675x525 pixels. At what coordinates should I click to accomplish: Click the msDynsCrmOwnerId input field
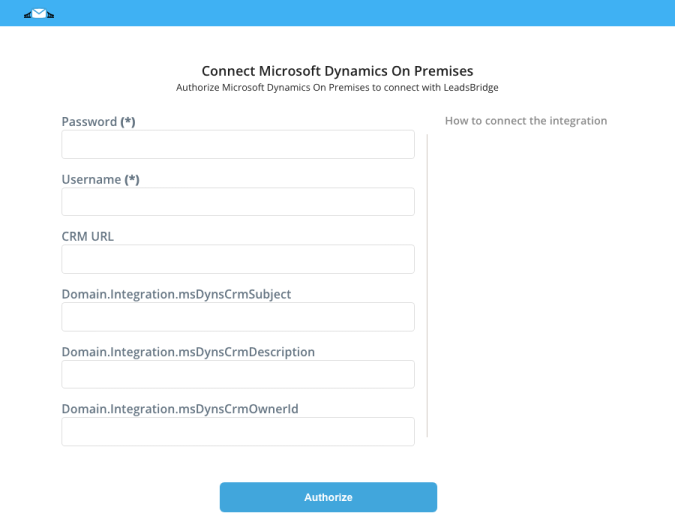click(238, 432)
